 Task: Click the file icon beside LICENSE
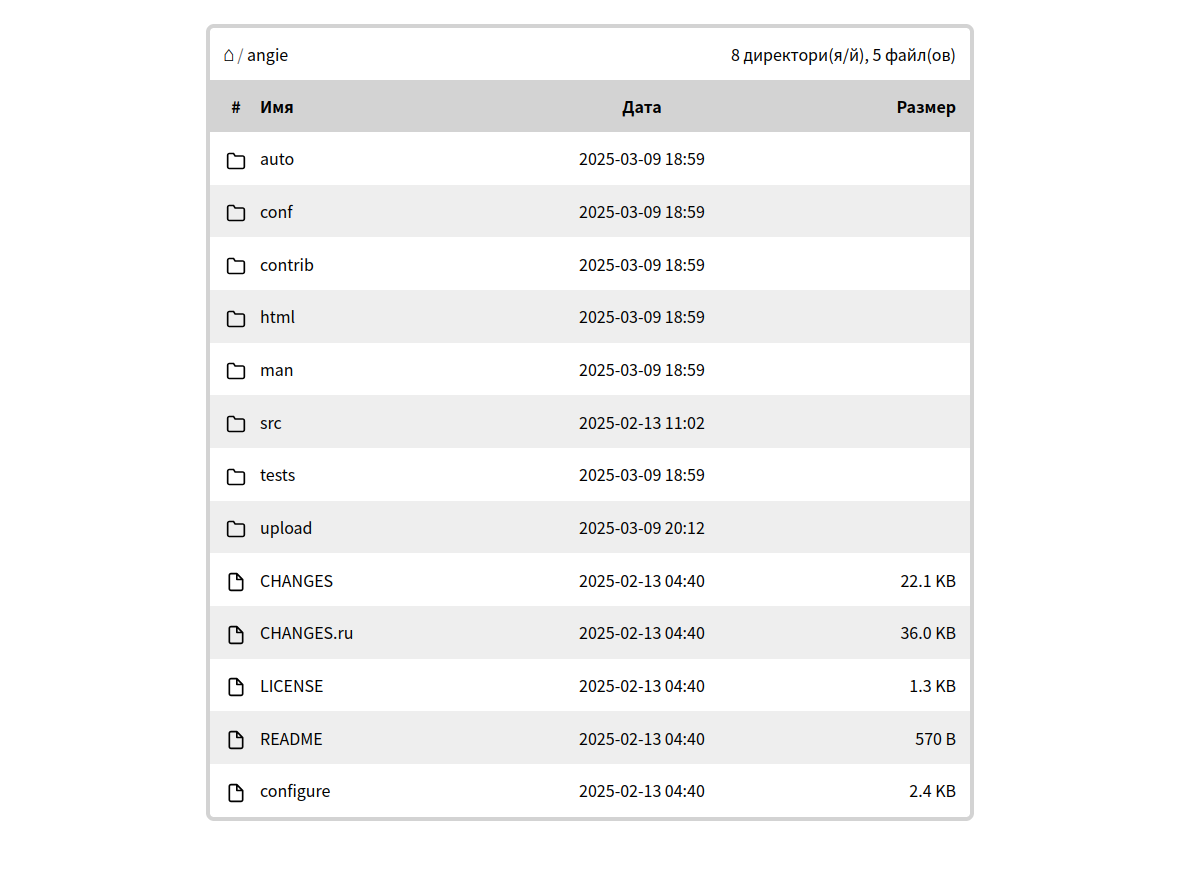coord(236,687)
